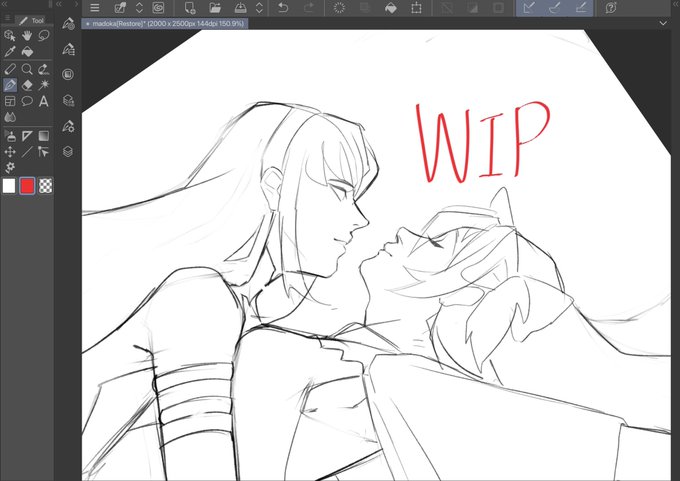Open a file with the folder icon

215,8
